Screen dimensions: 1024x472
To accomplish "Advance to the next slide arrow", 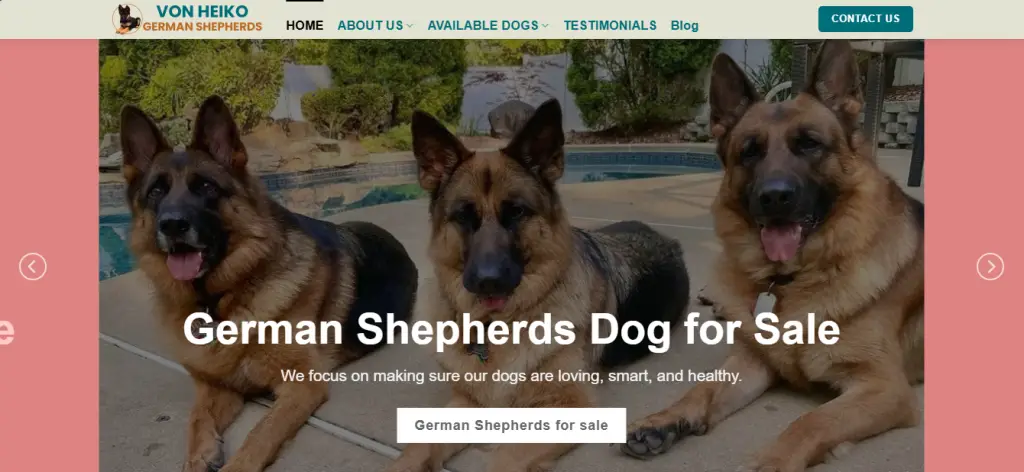I will click(x=990, y=266).
